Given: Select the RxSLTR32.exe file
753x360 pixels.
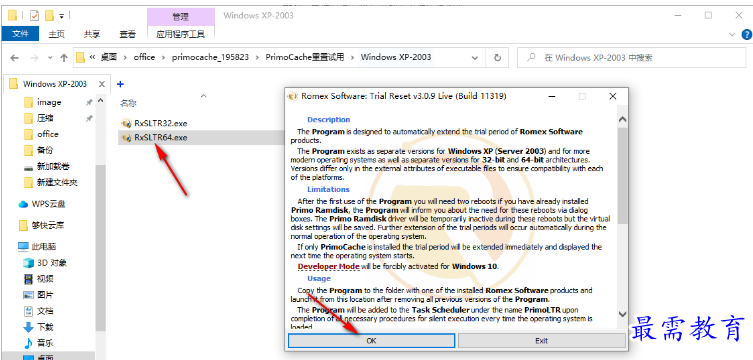Looking at the screenshot, I should point(161,123).
